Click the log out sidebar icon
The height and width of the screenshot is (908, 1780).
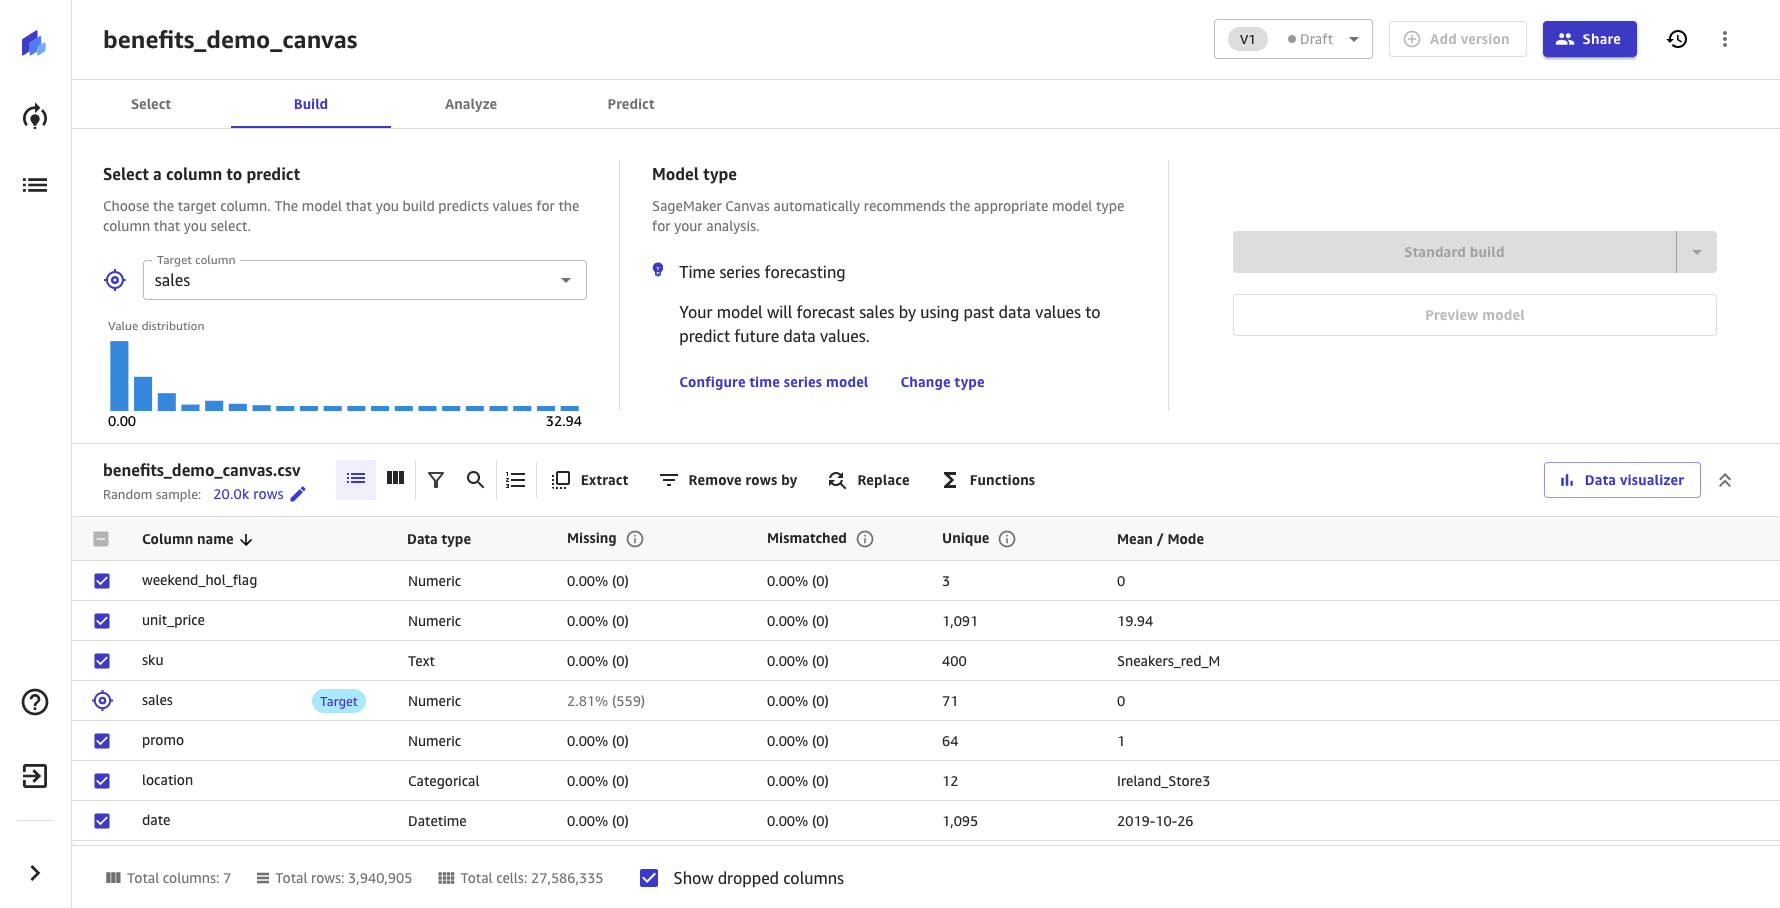point(35,776)
